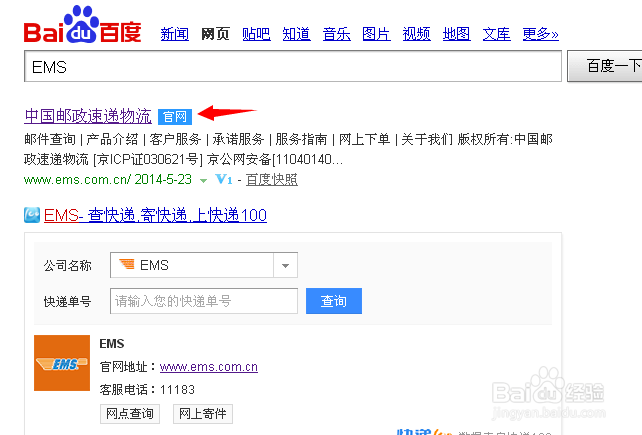Open the 公司名称 EMS dropdown
The image size is (642, 435).
(203, 265)
